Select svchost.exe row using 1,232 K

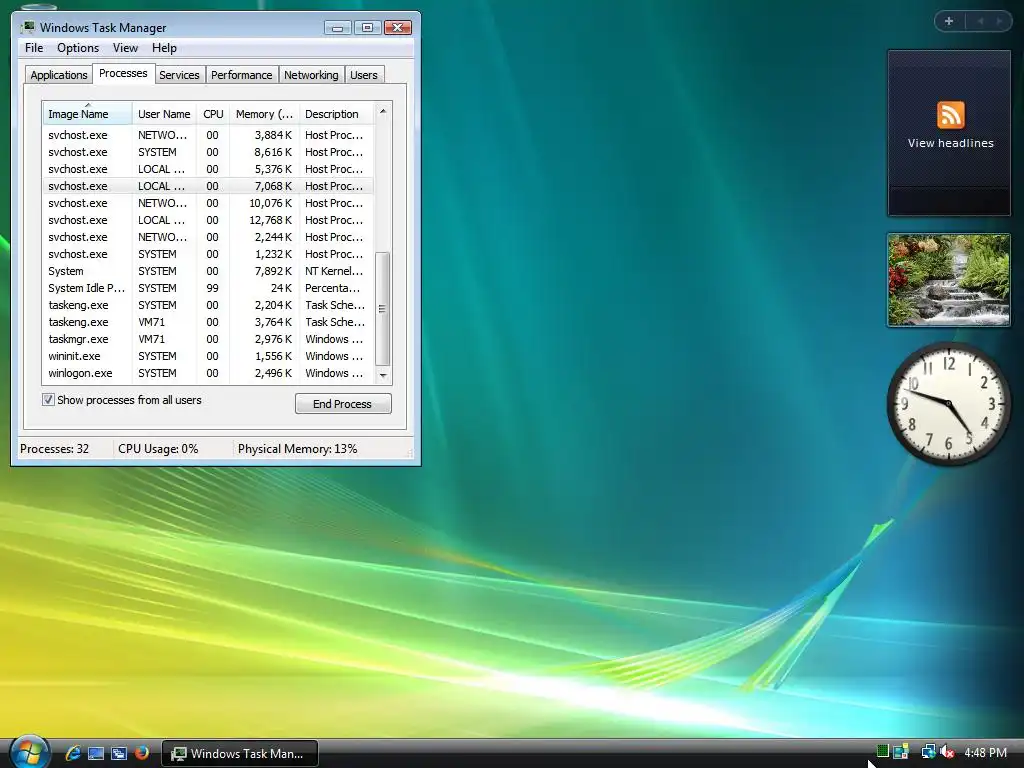pos(209,254)
